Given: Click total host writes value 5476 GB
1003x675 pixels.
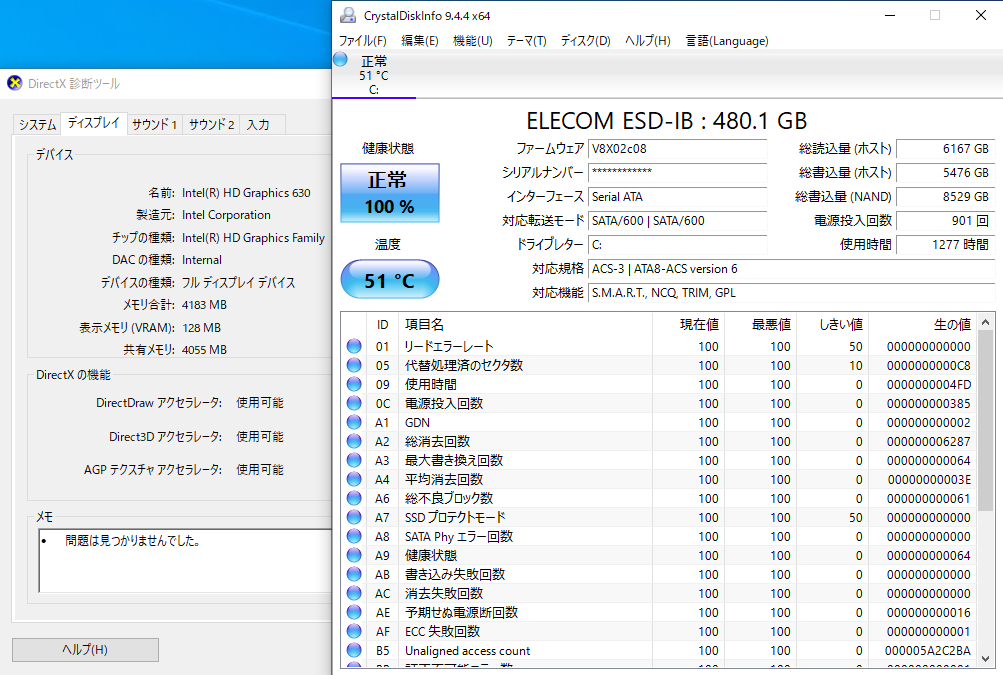Looking at the screenshot, I should tap(945, 173).
